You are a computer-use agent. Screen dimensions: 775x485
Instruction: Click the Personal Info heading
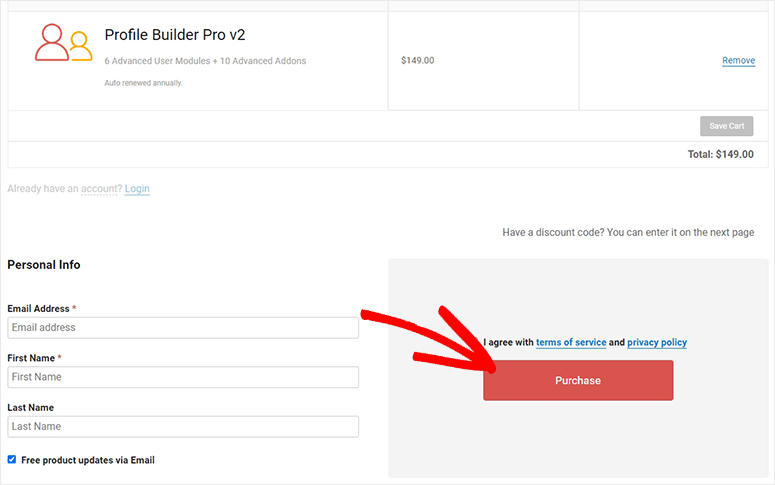pos(43,265)
